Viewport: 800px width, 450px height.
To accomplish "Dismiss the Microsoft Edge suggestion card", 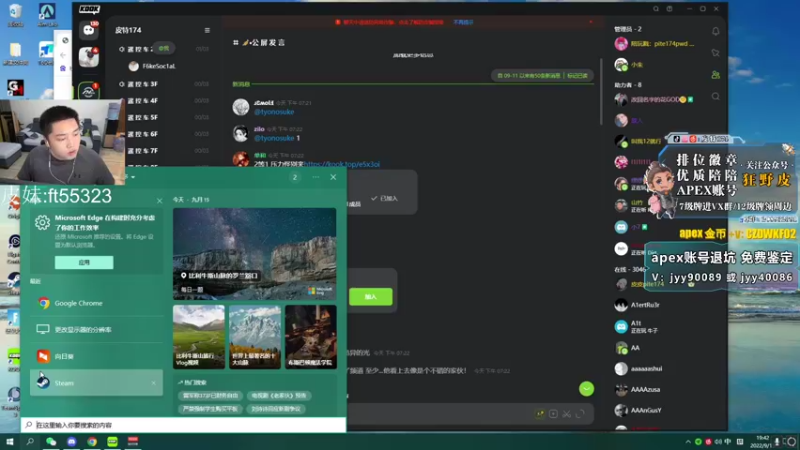I will point(160,201).
